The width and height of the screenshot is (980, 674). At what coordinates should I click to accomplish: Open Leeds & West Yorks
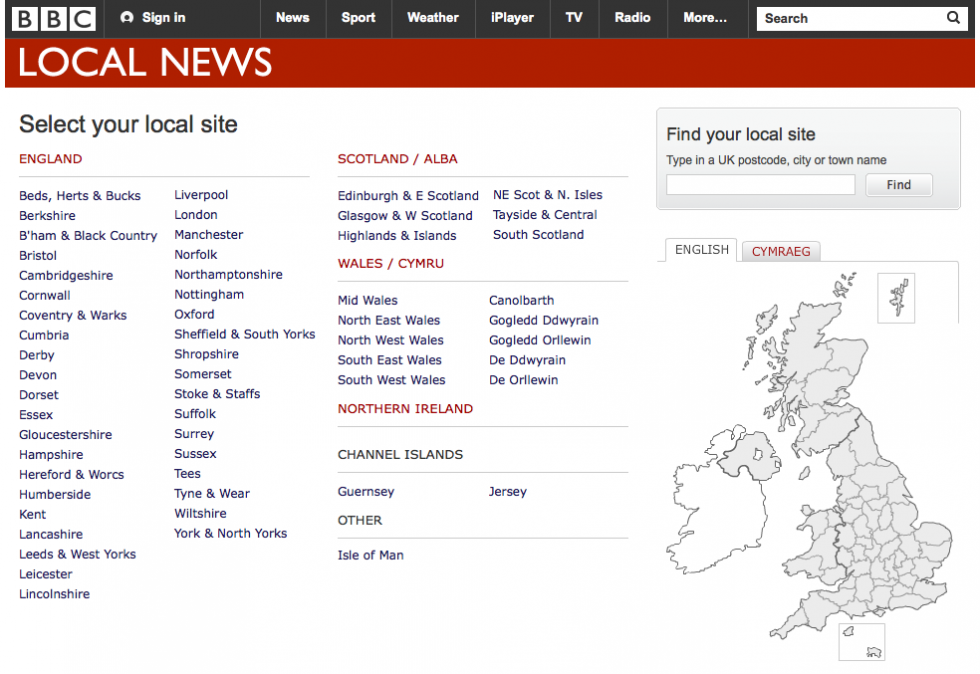click(x=78, y=554)
